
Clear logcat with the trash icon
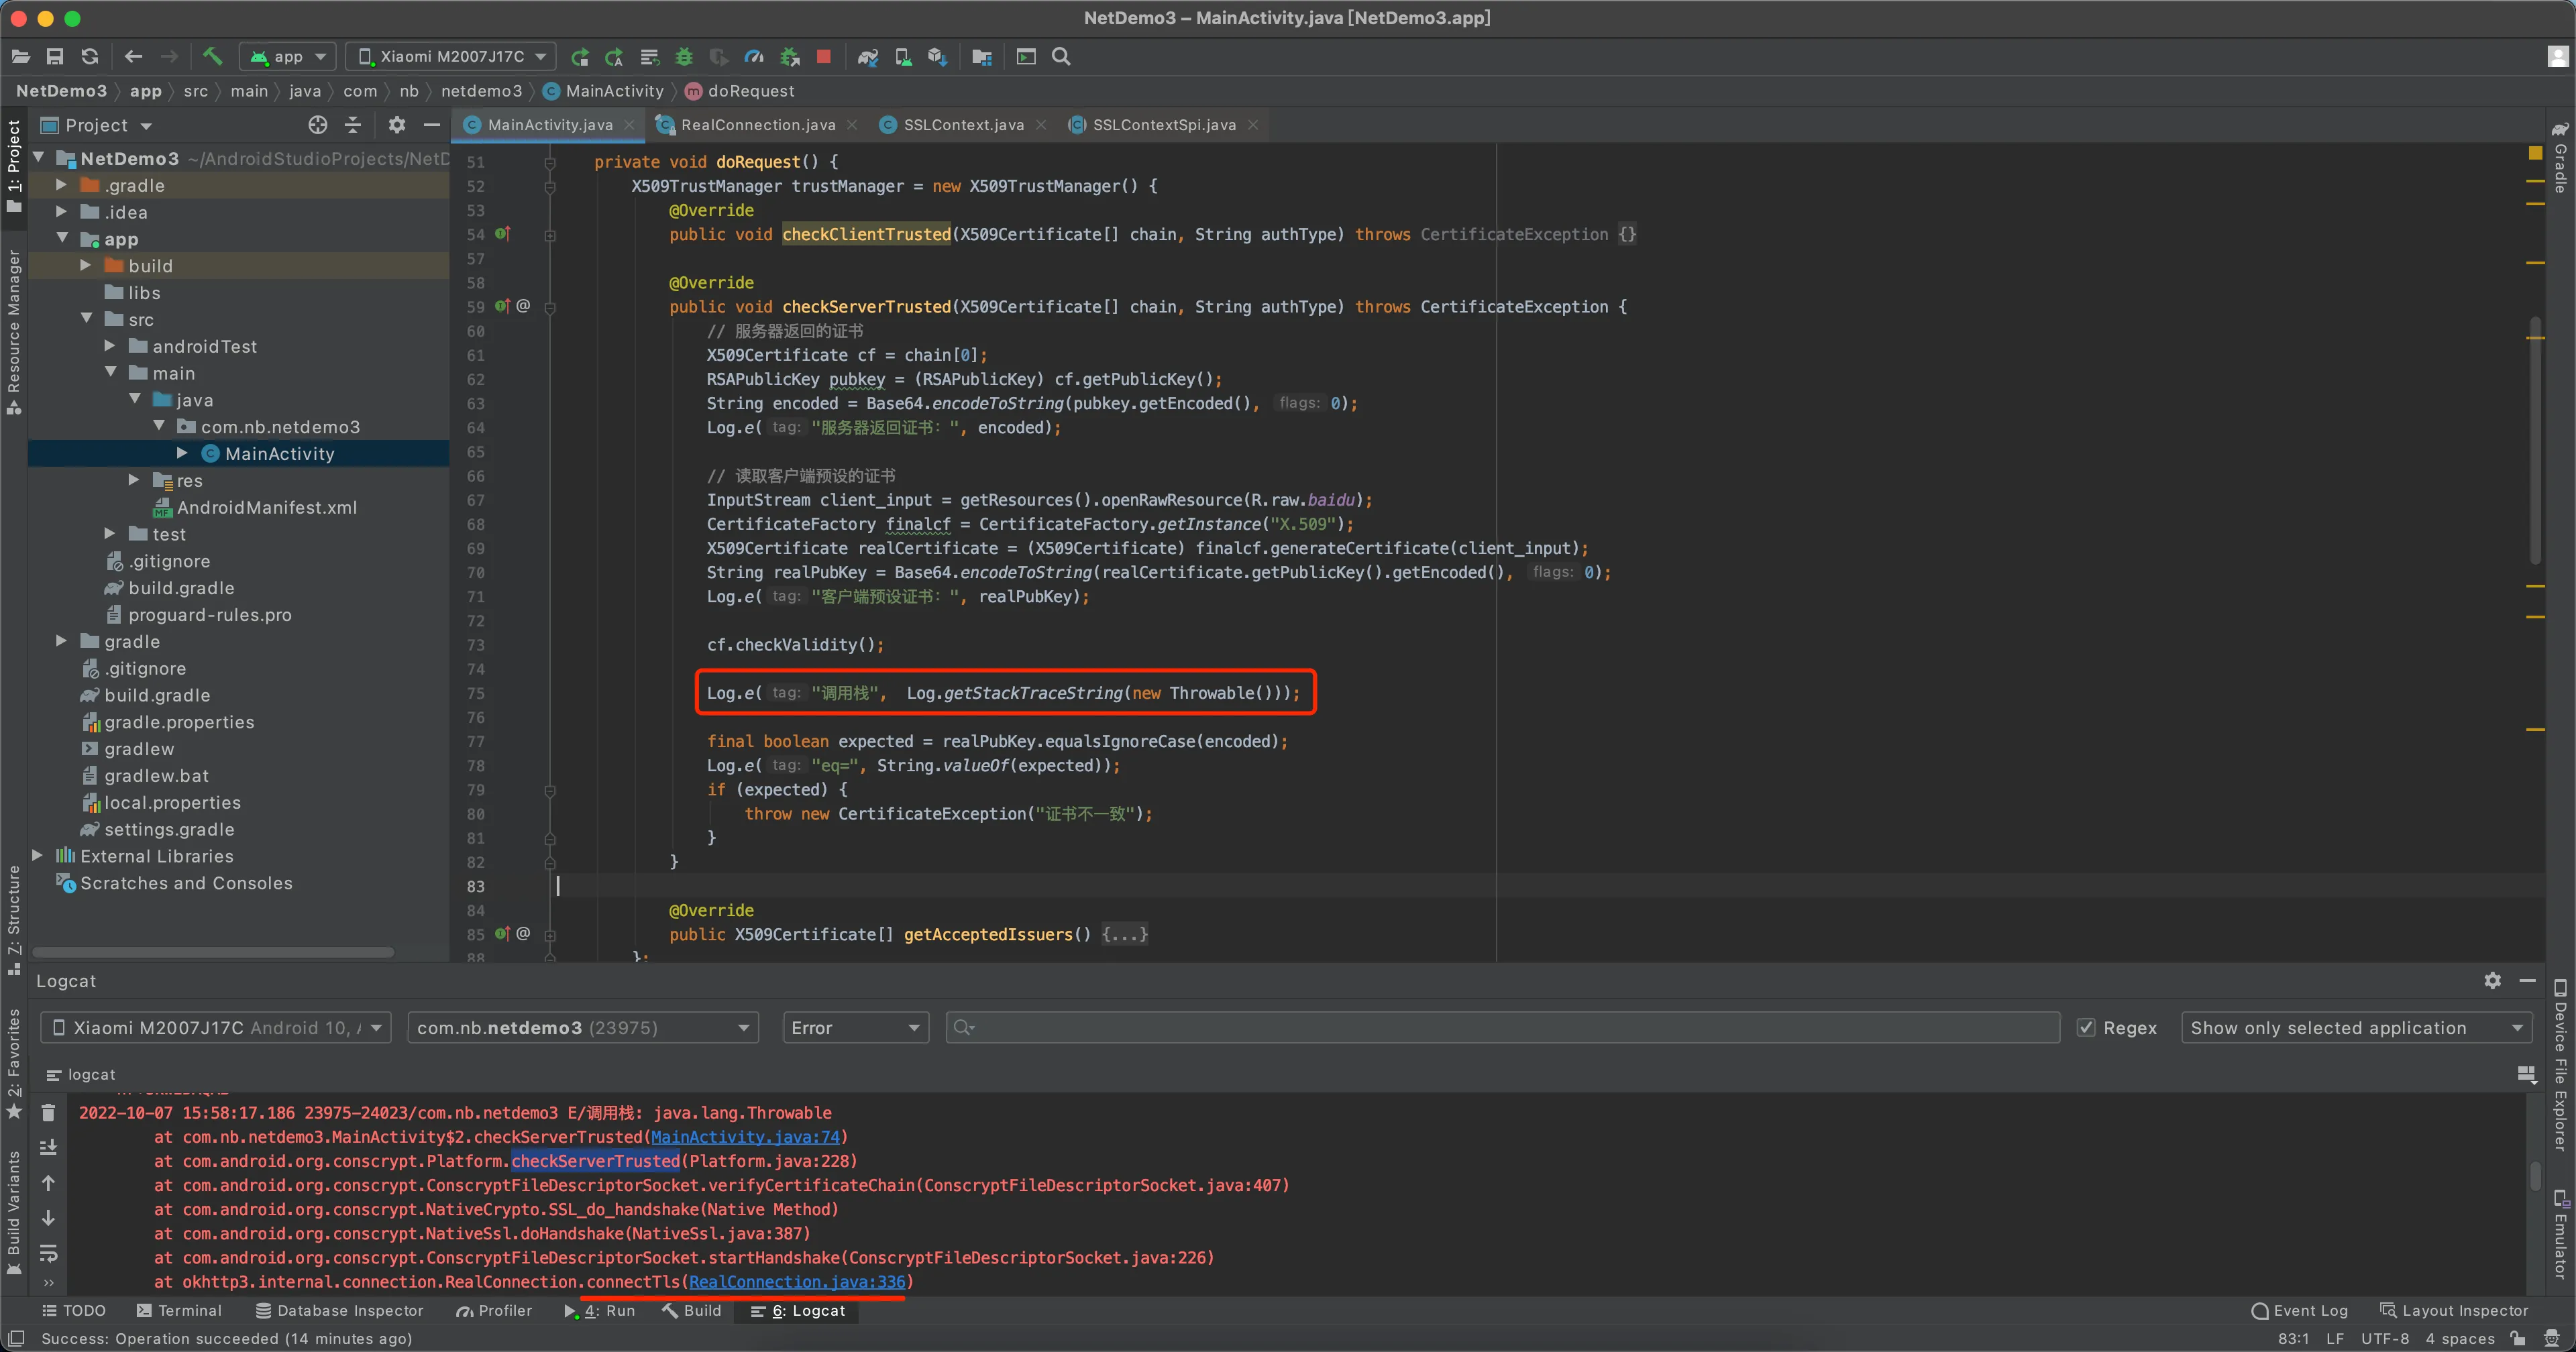[x=48, y=1112]
